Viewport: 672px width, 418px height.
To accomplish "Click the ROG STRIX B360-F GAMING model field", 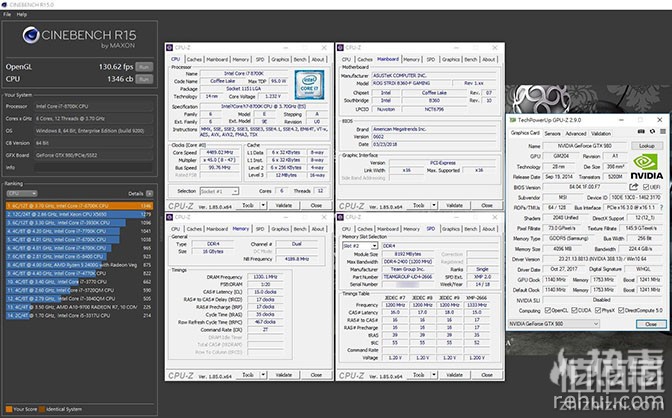I will (411, 83).
